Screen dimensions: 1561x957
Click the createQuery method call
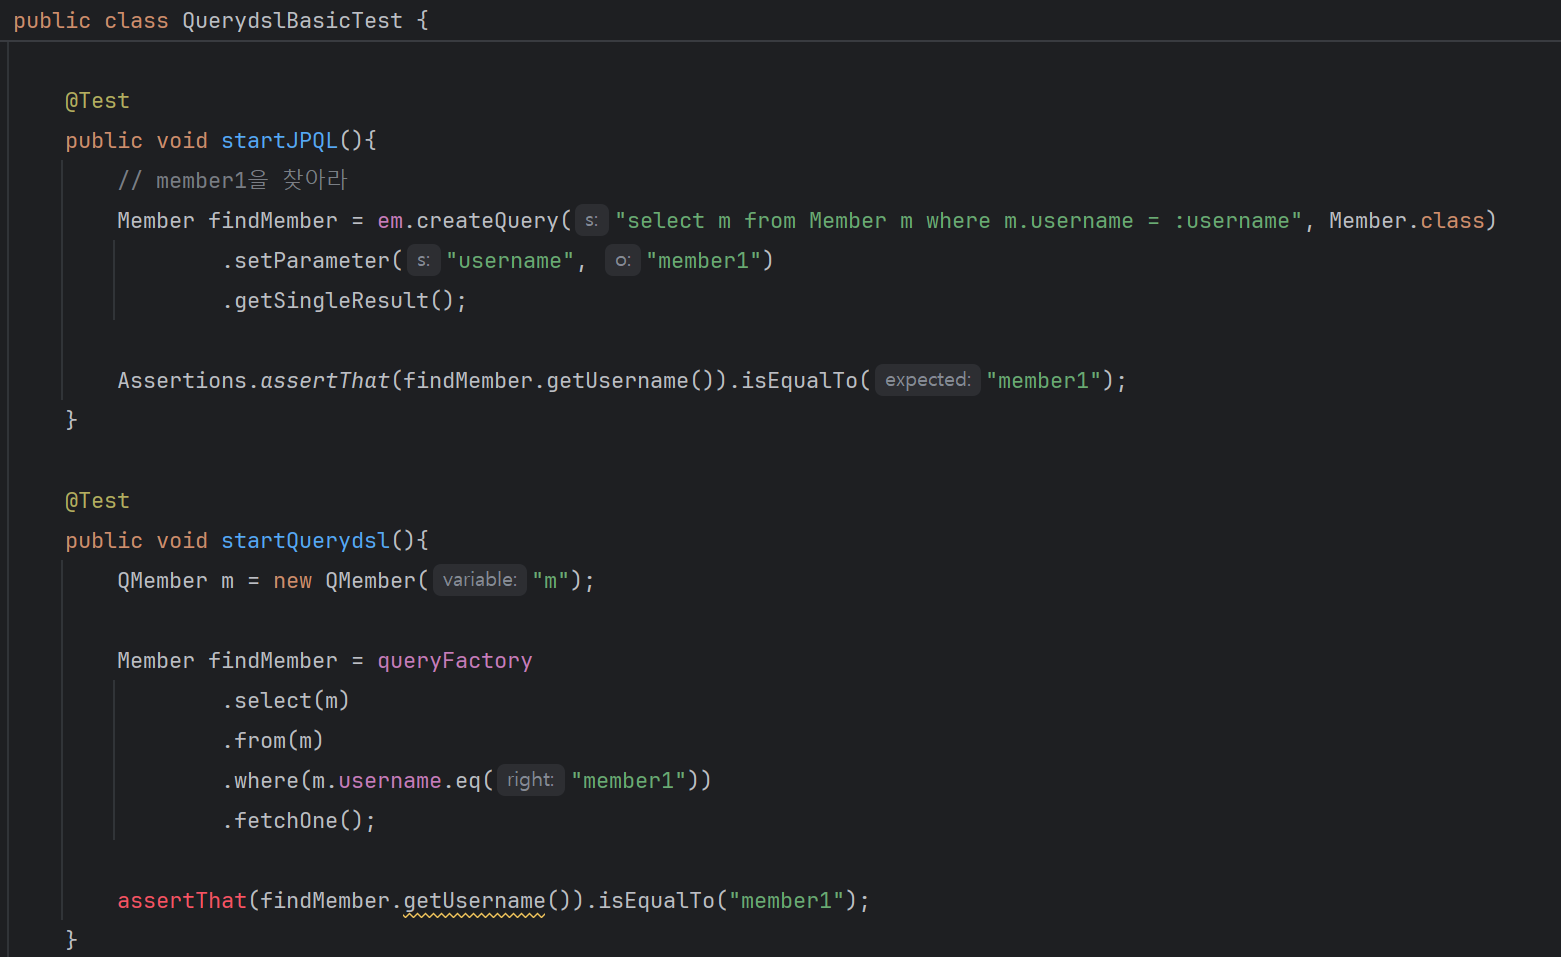[487, 221]
